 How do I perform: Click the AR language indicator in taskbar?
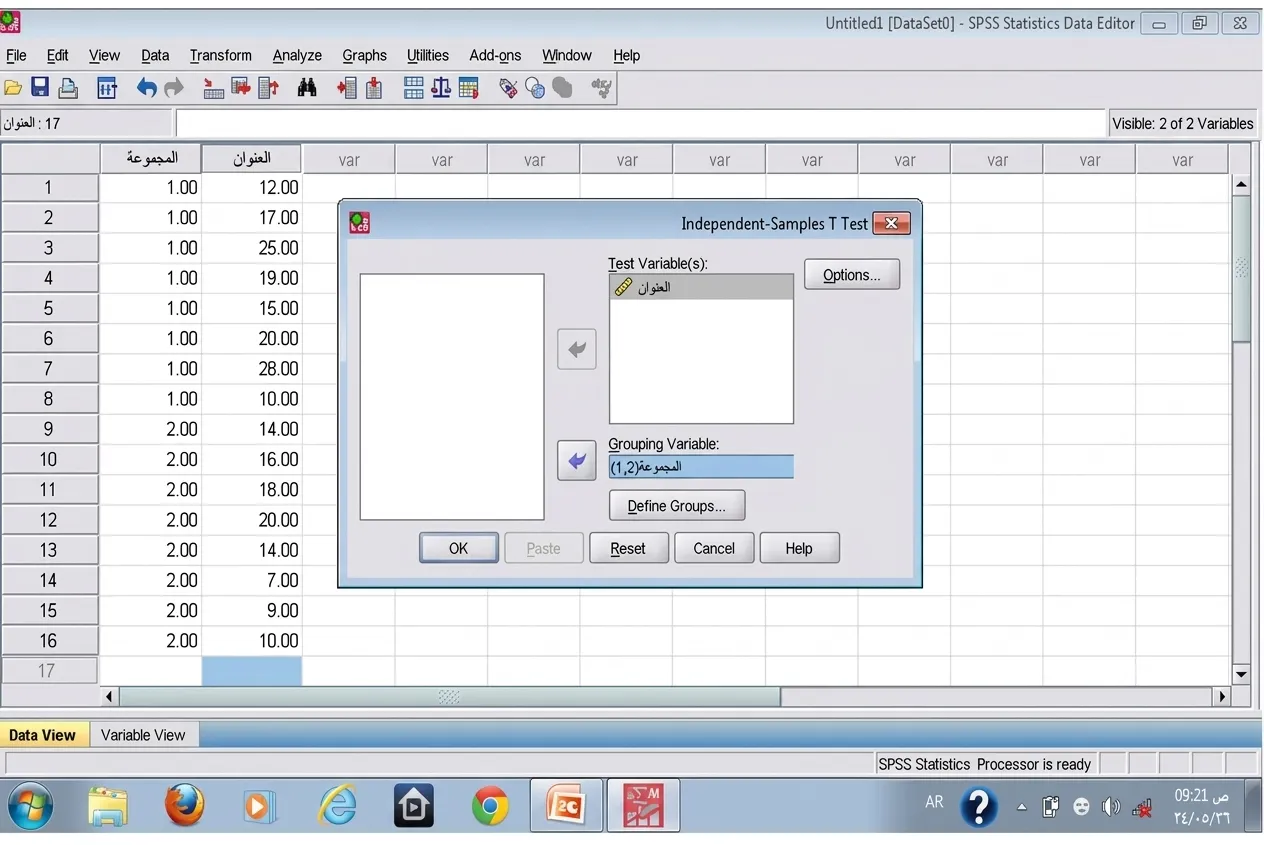tap(934, 802)
